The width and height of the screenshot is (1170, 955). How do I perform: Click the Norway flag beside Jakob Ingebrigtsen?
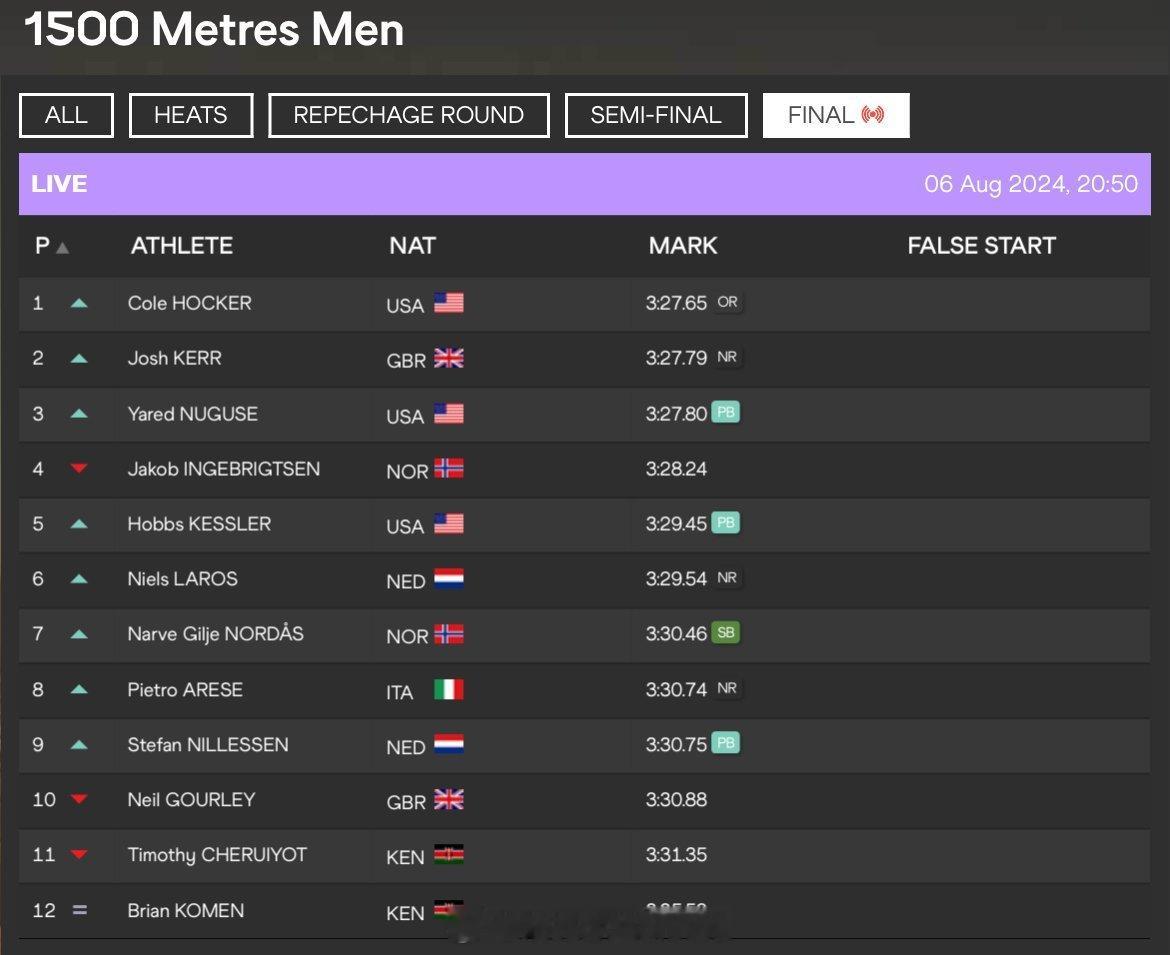pyautogui.click(x=448, y=469)
